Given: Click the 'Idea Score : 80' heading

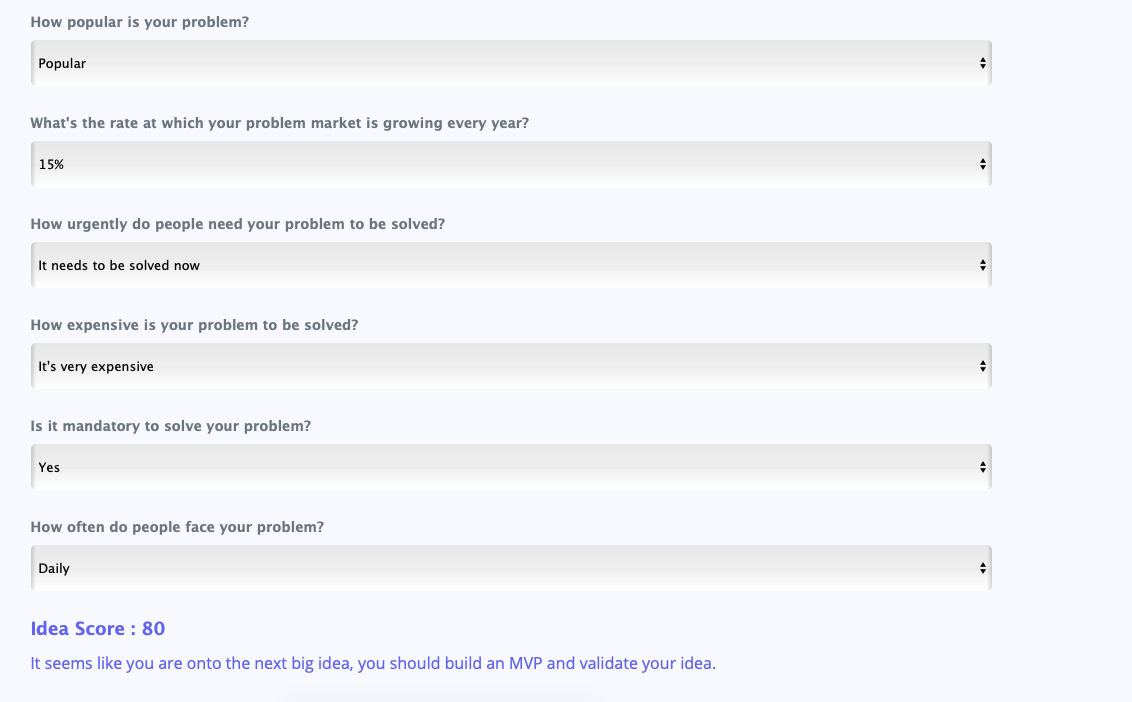Looking at the screenshot, I should [97, 628].
